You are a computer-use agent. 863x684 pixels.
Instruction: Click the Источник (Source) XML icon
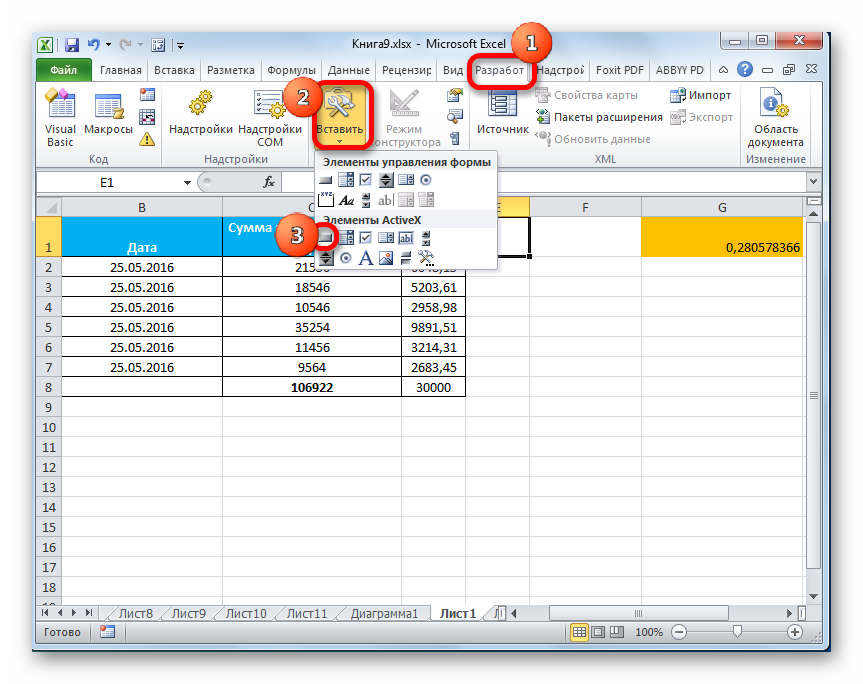pos(502,113)
